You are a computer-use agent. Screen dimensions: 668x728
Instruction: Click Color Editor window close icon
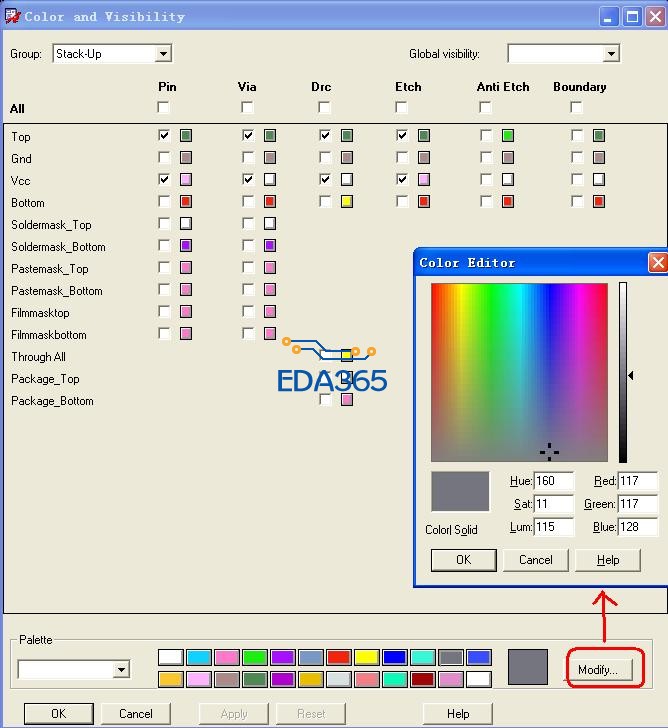pyautogui.click(x=658, y=263)
